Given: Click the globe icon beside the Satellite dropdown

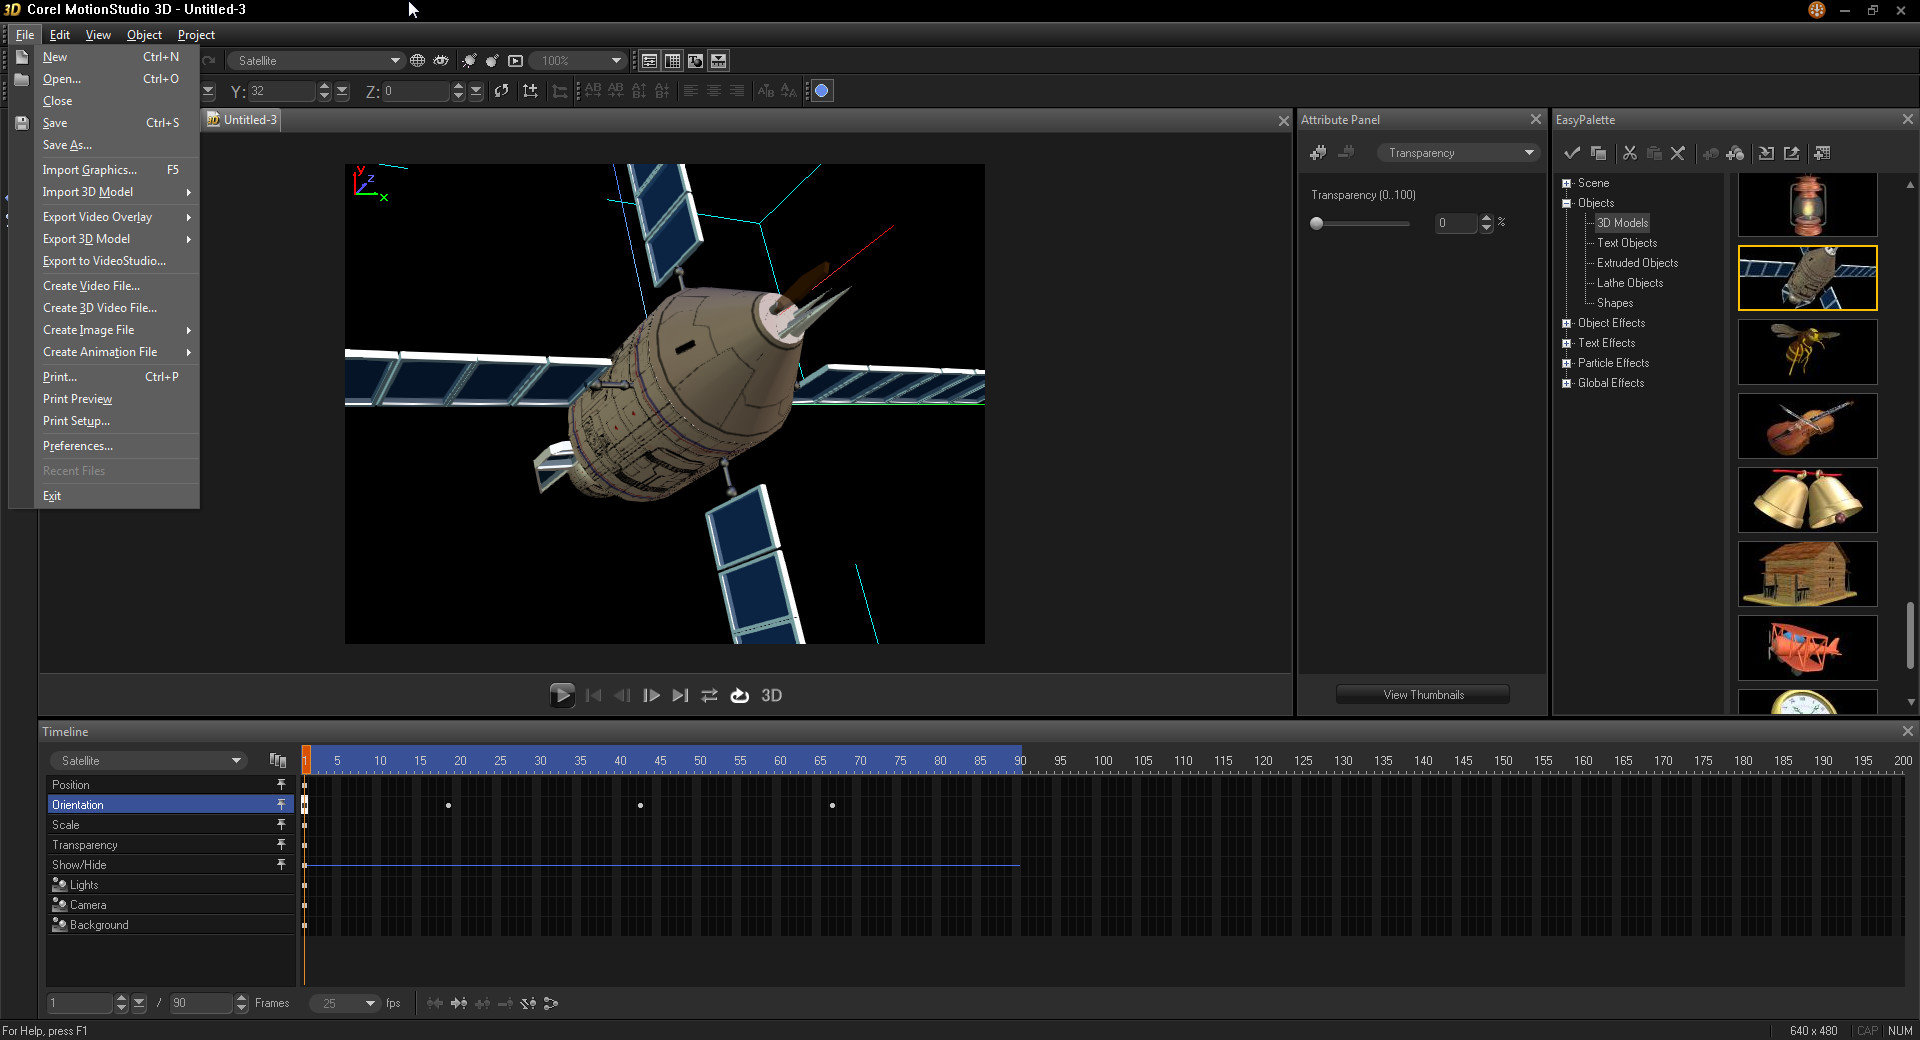Looking at the screenshot, I should [418, 61].
